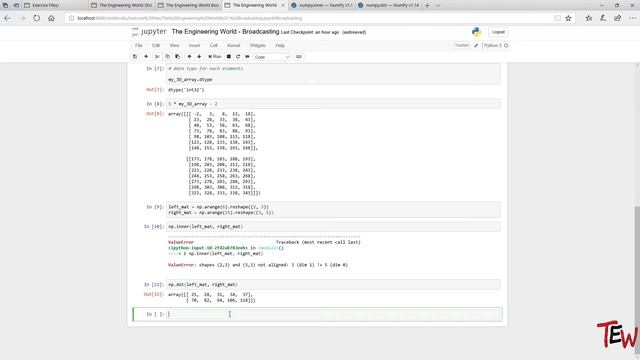
Task: Expand the tab preview chevron
Action: 438,5
